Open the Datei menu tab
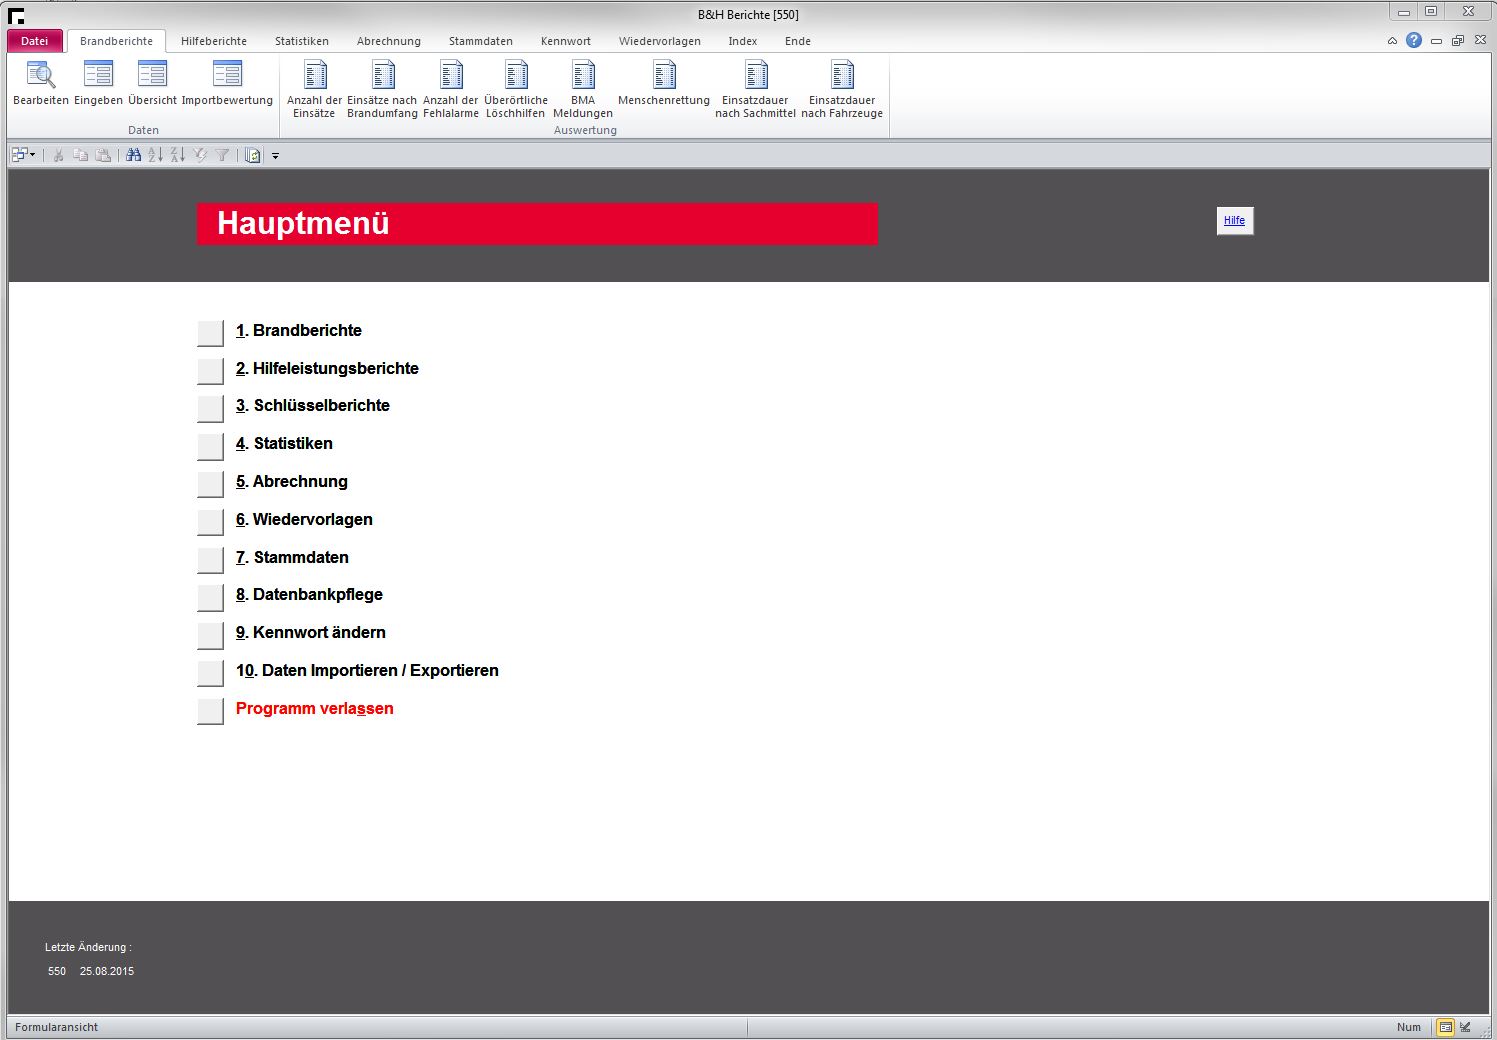The image size is (1497, 1040). pos(35,41)
